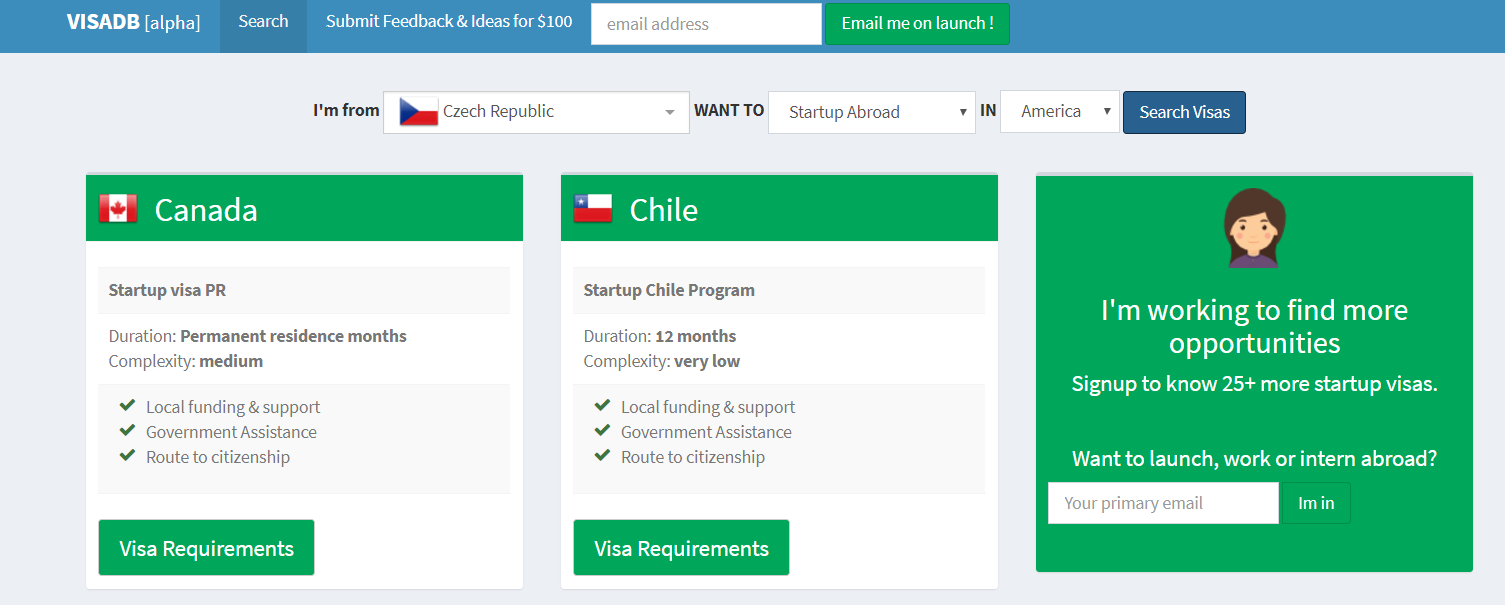The image size is (1505, 605).
Task: Click checkmark beside Chile Government Assistance
Action: pyautogui.click(x=602, y=431)
